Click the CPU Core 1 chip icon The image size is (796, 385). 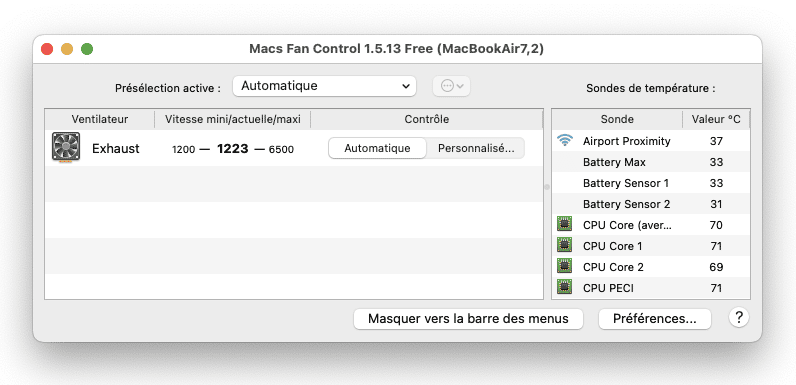[x=564, y=246]
